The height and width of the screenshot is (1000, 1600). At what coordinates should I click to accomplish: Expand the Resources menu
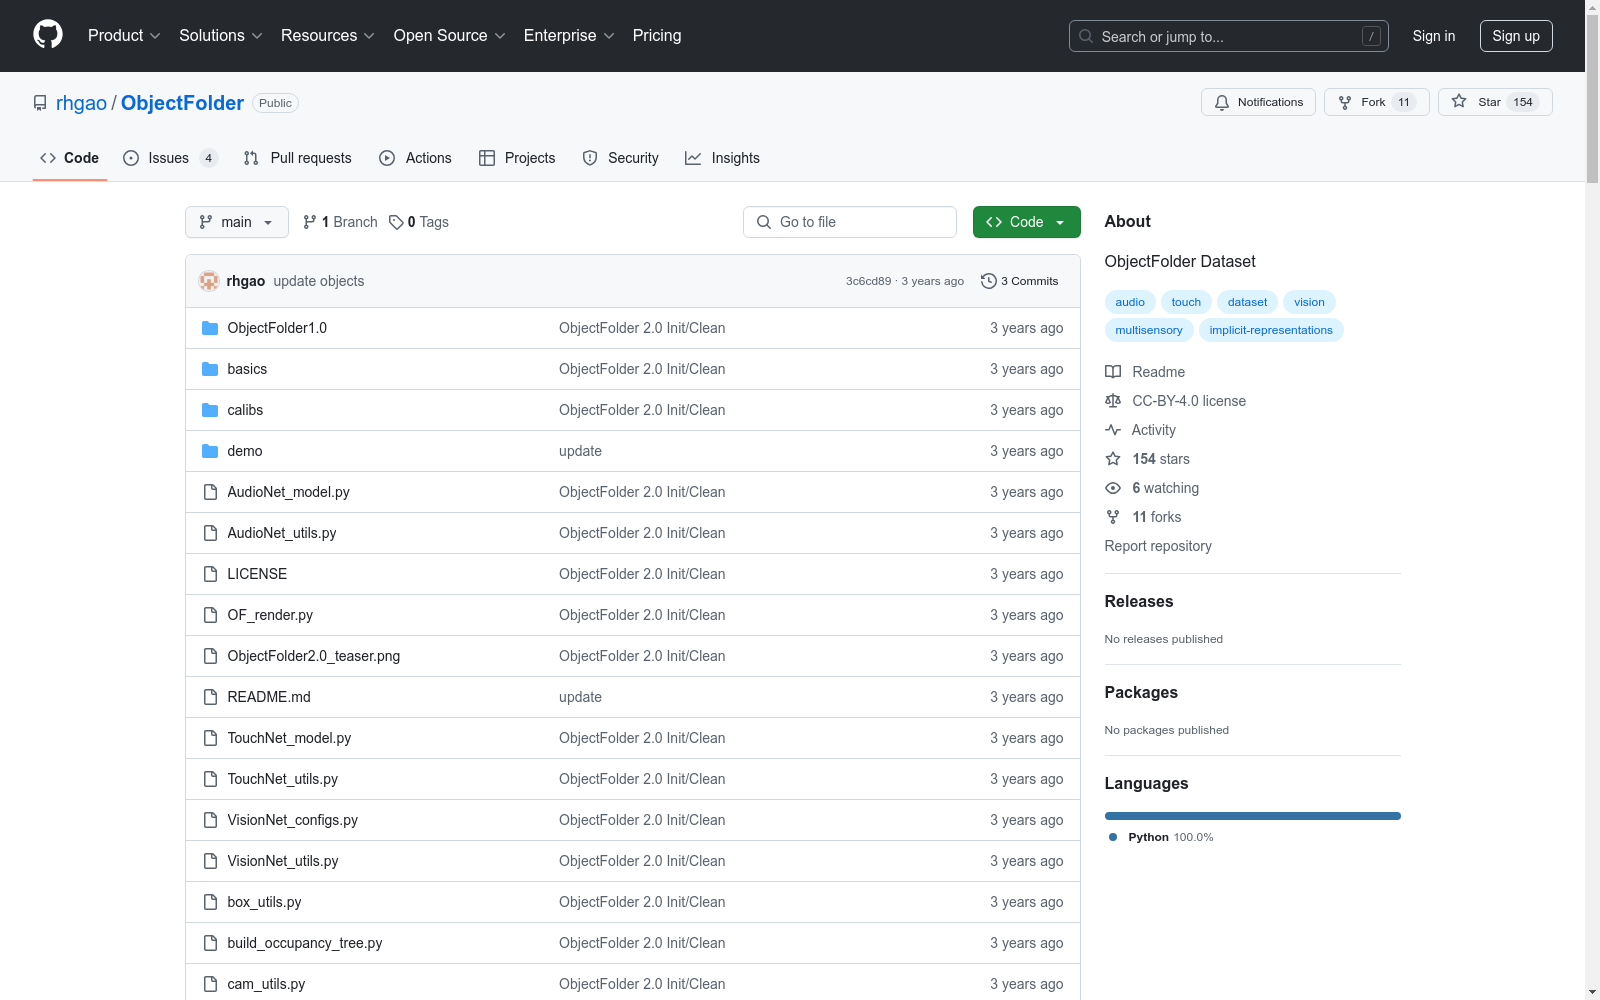(328, 36)
